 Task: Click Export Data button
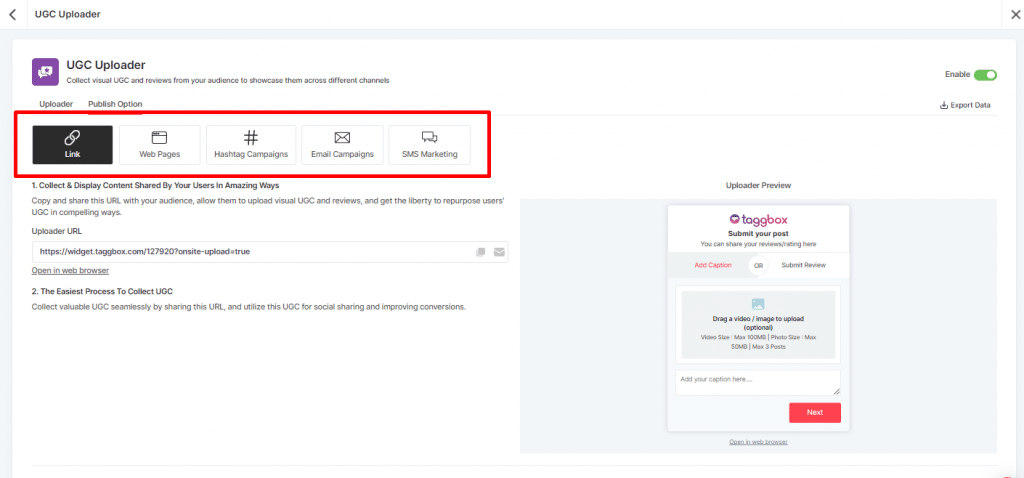[965, 105]
